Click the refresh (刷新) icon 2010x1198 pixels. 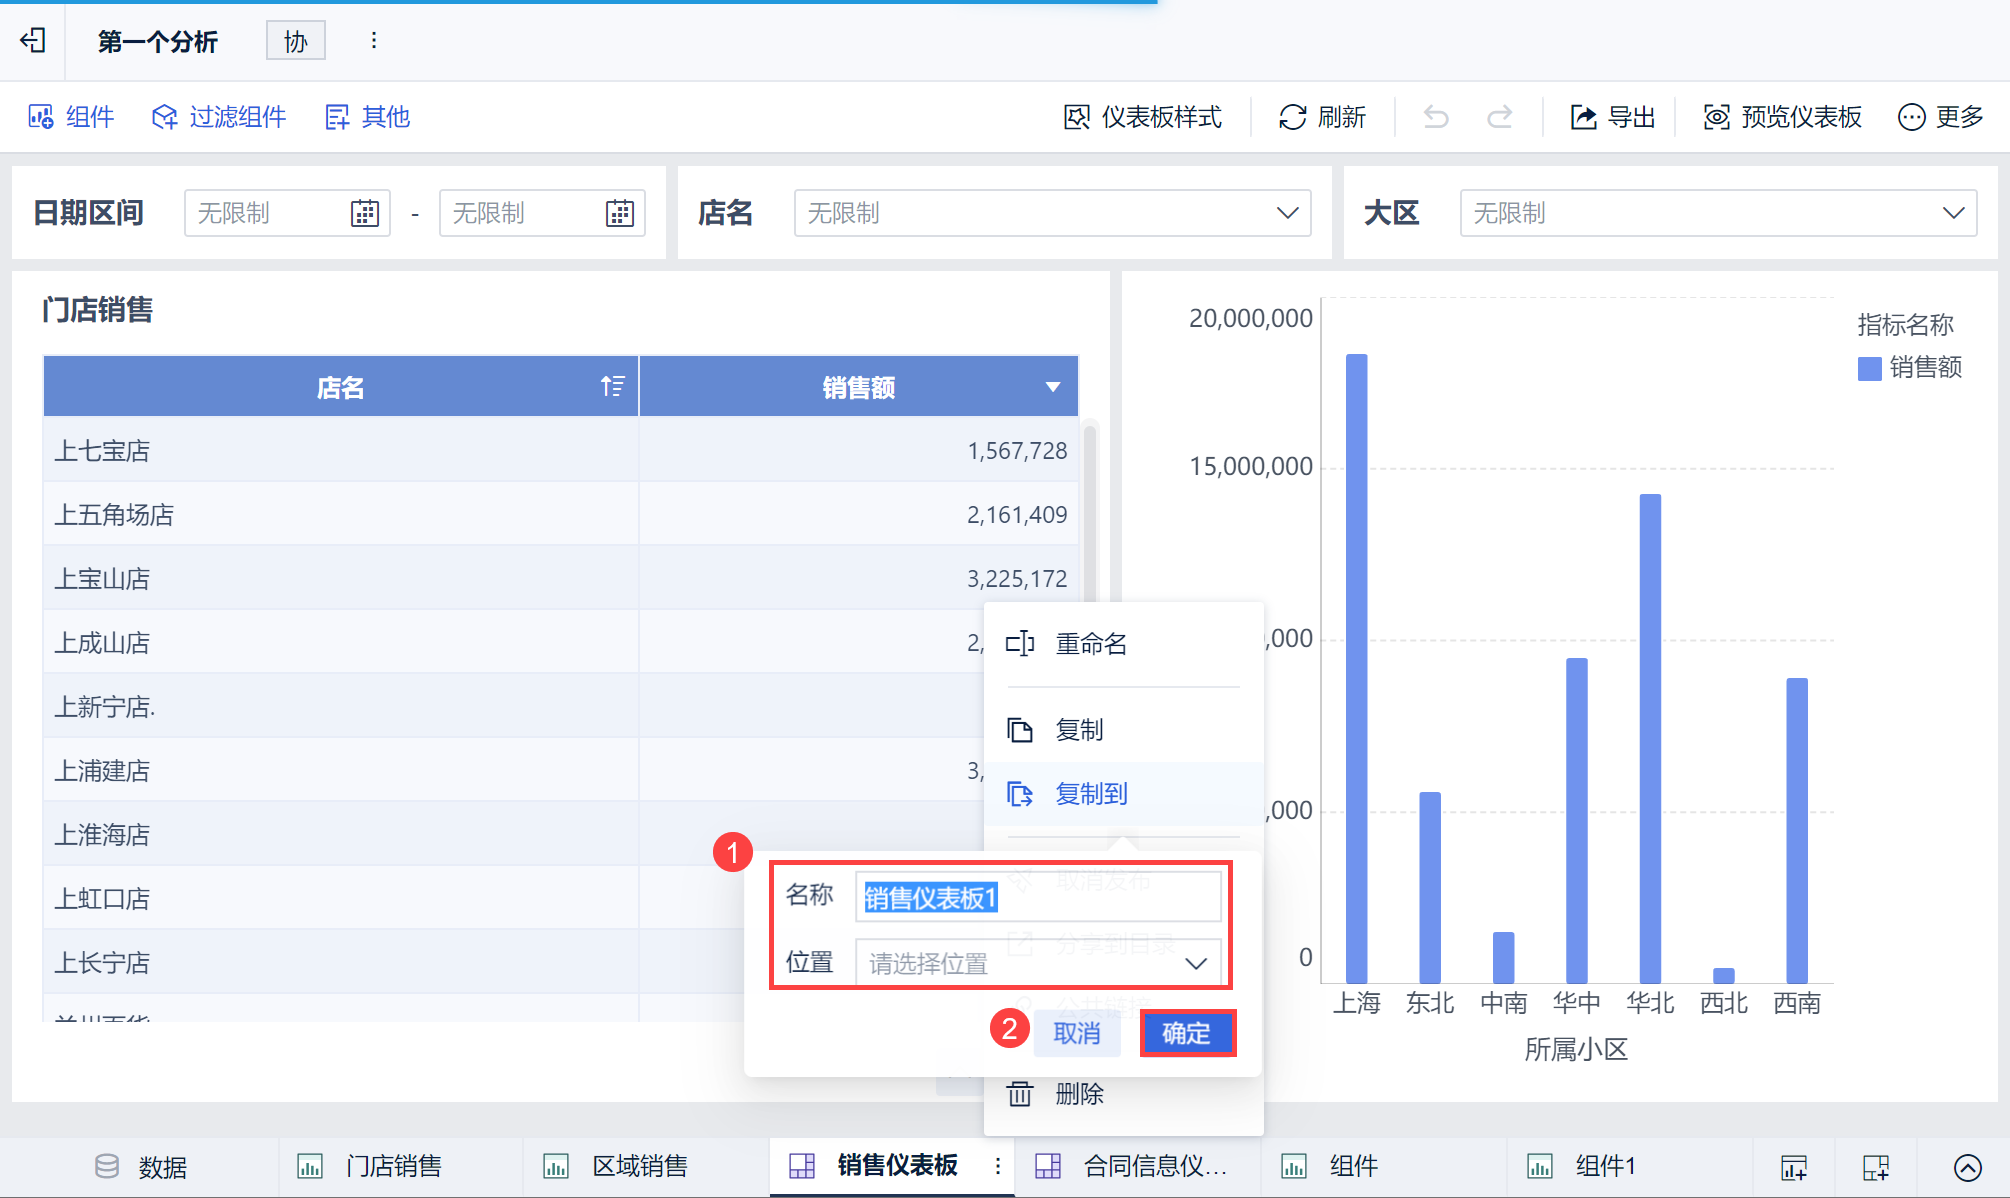coord(1292,117)
